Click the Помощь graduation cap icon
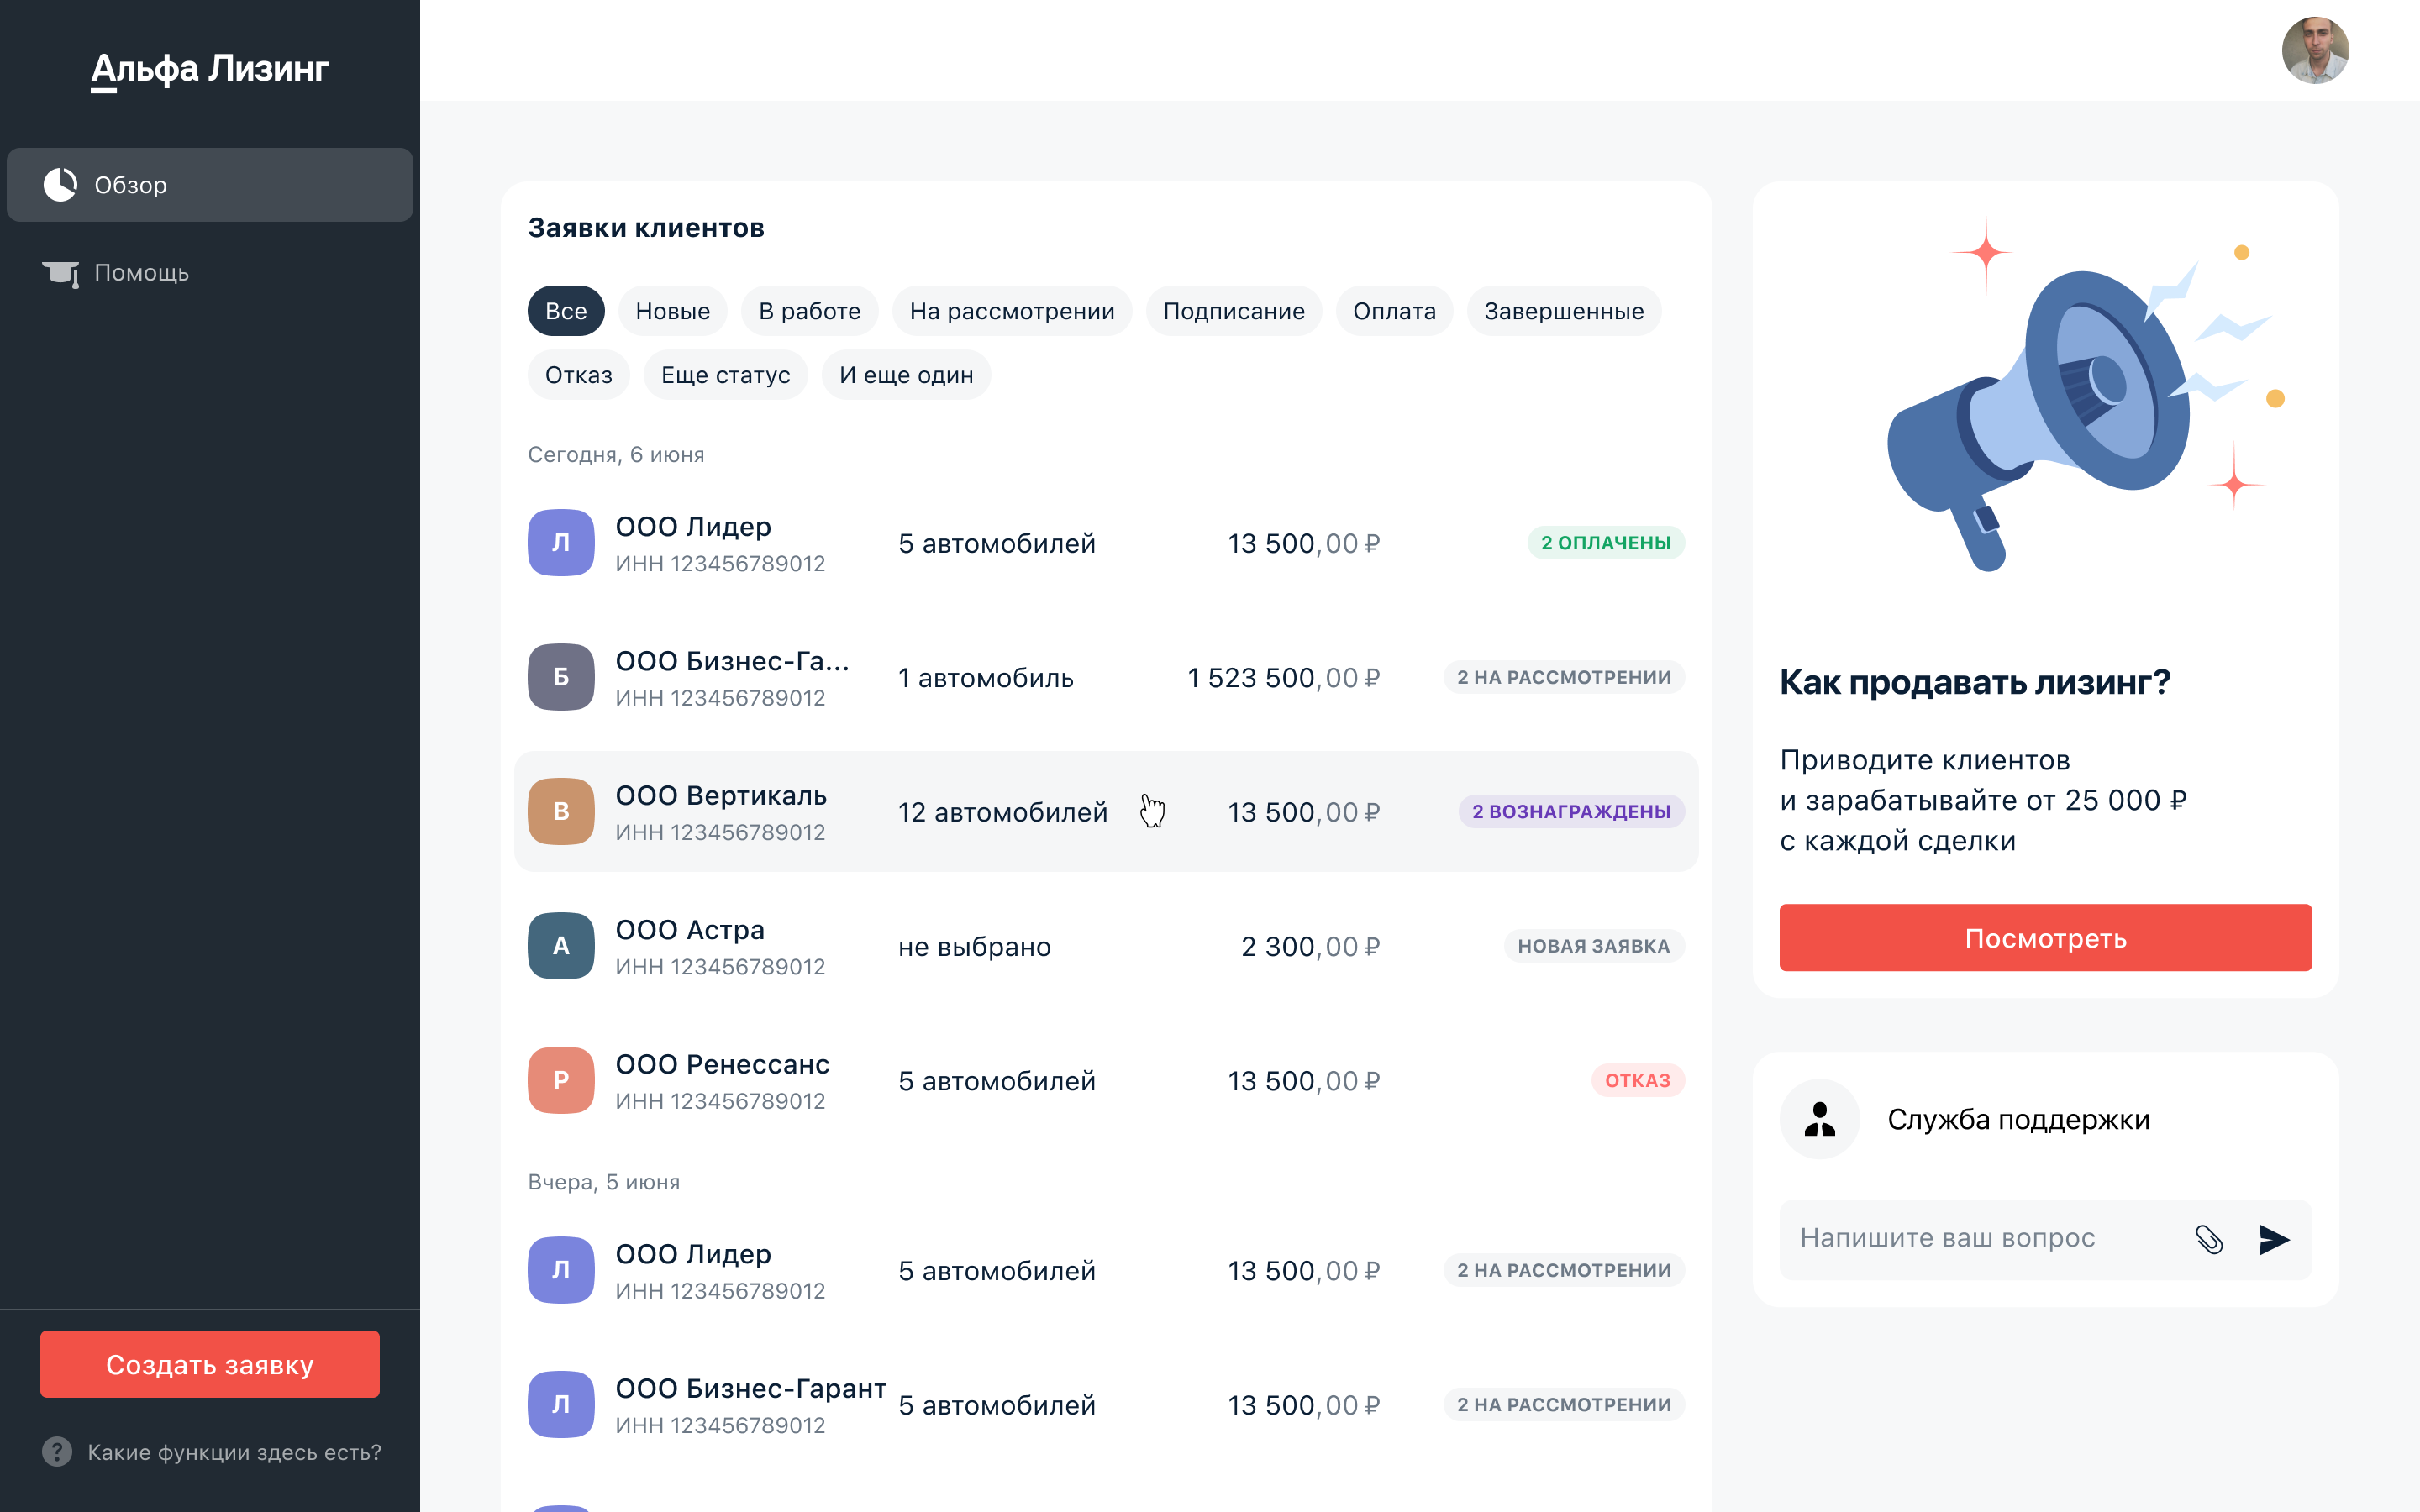 point(60,273)
